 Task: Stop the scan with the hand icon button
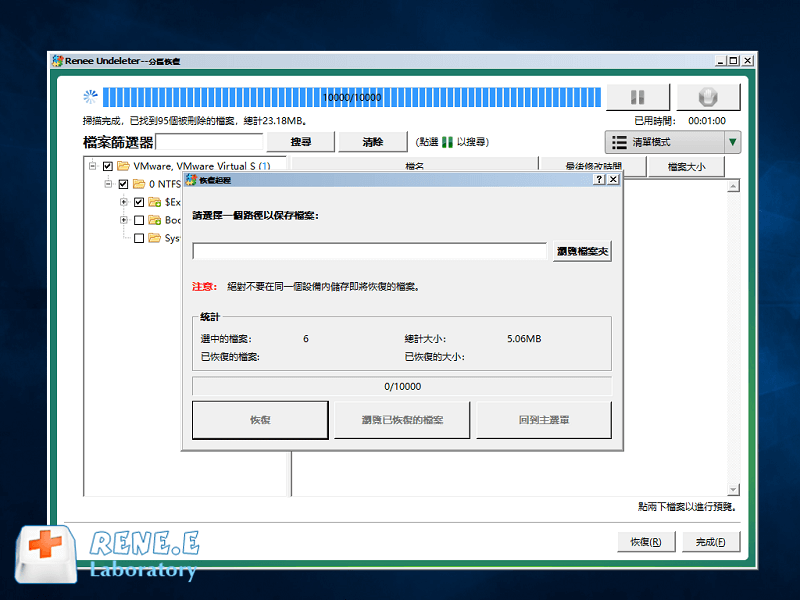[x=708, y=97]
